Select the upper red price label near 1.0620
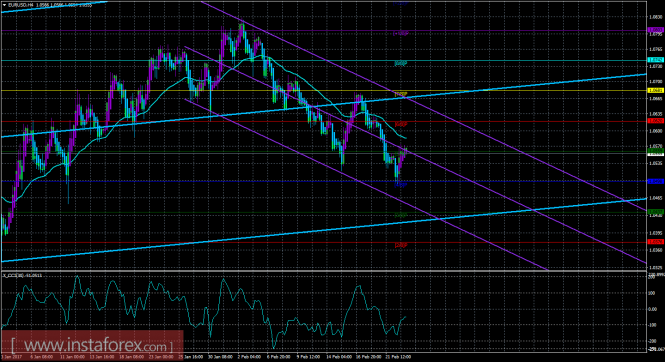The image size is (665, 362). (x=656, y=121)
